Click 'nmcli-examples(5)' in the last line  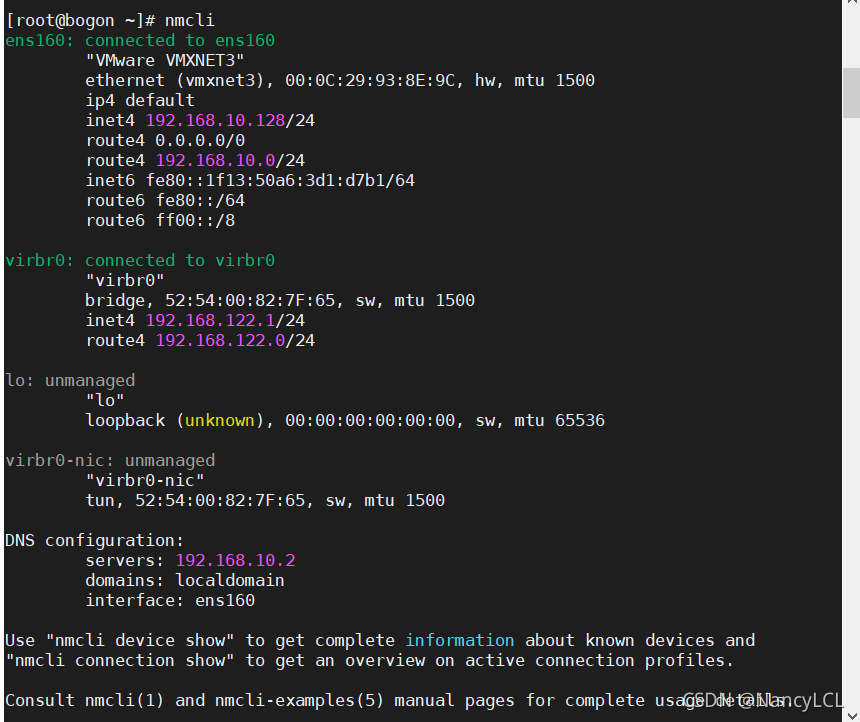(x=299, y=701)
